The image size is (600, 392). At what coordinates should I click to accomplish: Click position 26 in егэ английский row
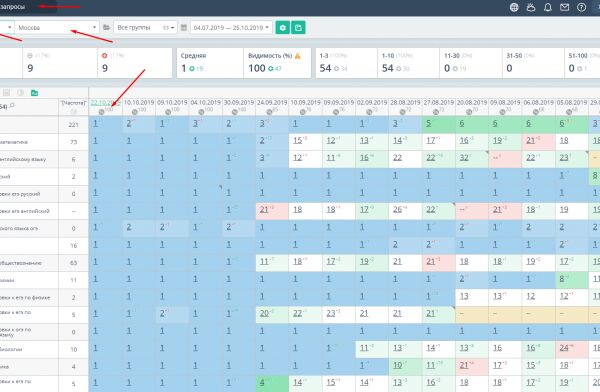(398, 209)
